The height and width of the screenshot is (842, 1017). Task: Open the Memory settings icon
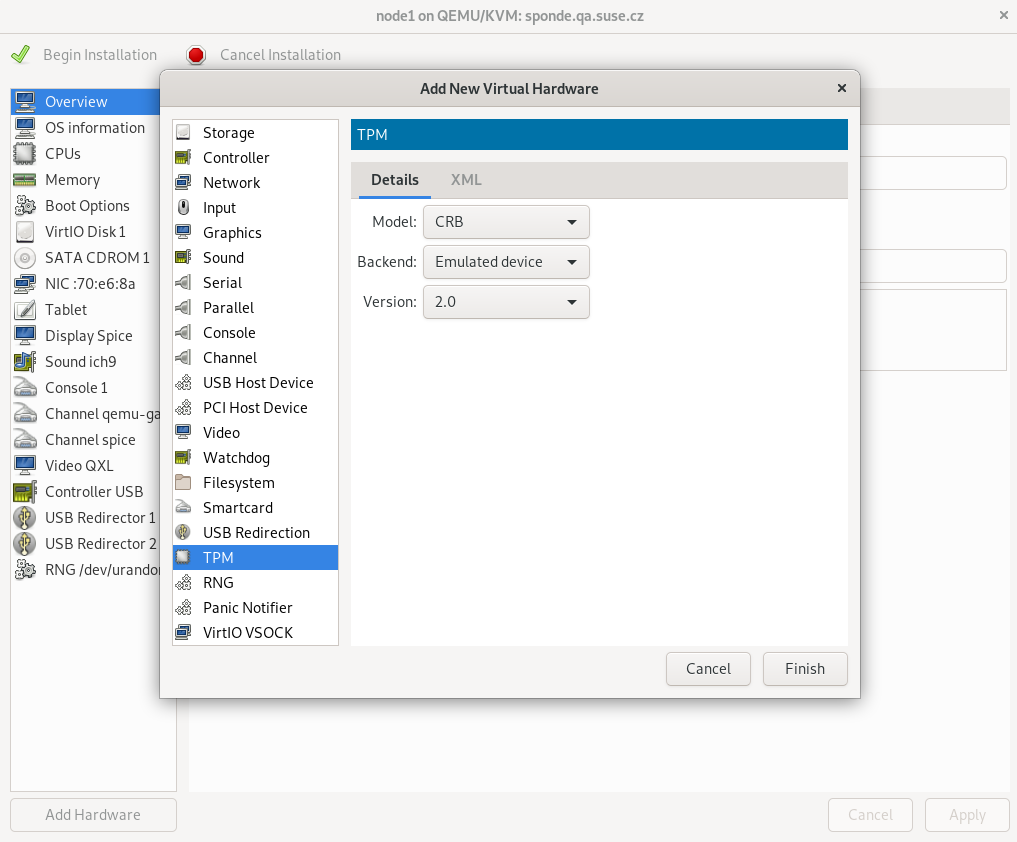coord(25,179)
